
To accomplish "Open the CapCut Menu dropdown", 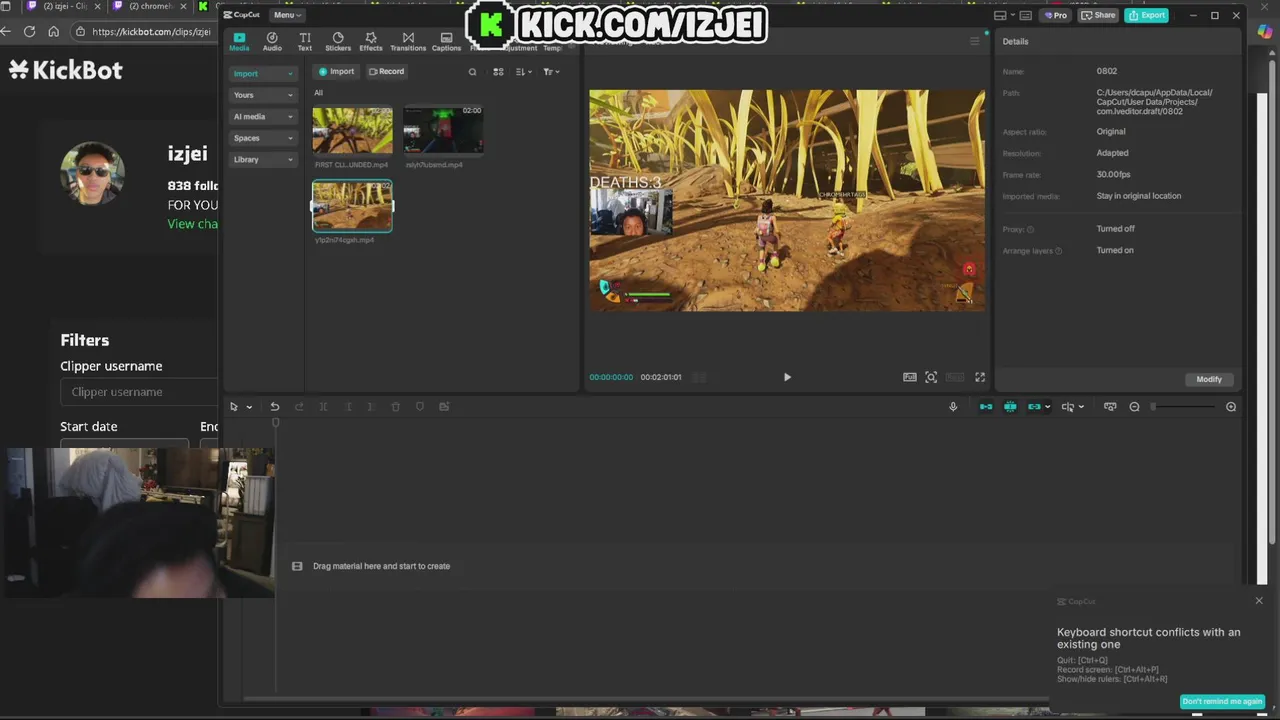I will (x=287, y=15).
